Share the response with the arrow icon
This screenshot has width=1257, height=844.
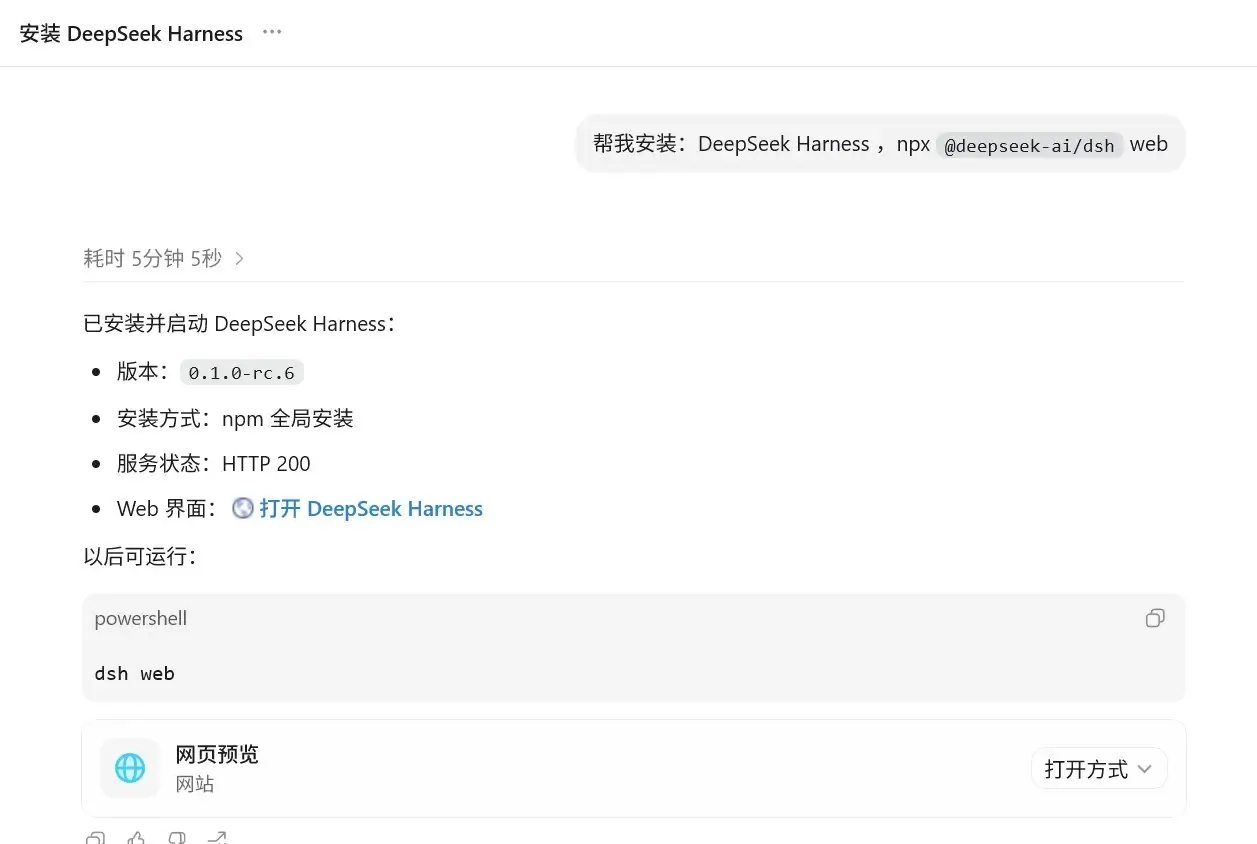pyautogui.click(x=217, y=838)
